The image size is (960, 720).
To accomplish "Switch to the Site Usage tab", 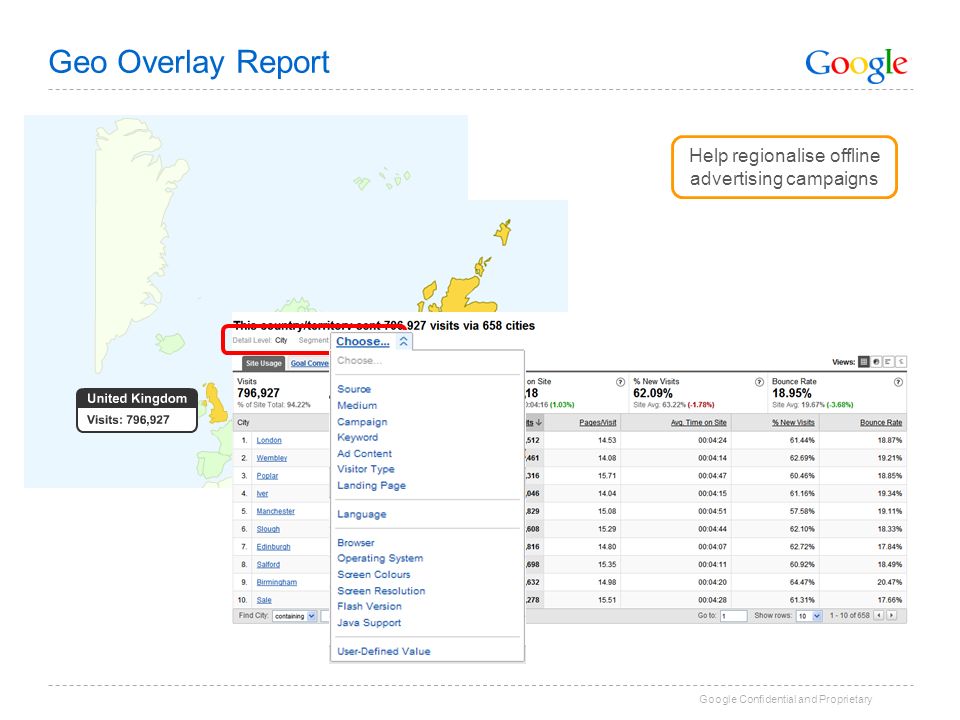I will coord(263,363).
